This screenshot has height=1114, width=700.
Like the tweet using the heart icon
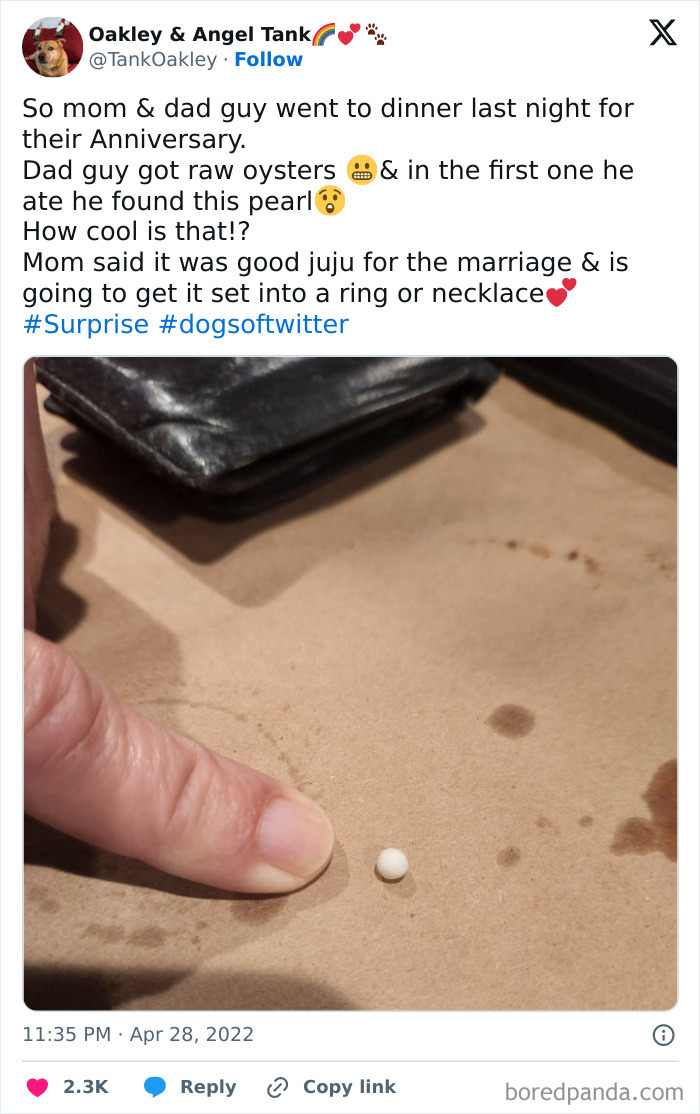point(39,1087)
